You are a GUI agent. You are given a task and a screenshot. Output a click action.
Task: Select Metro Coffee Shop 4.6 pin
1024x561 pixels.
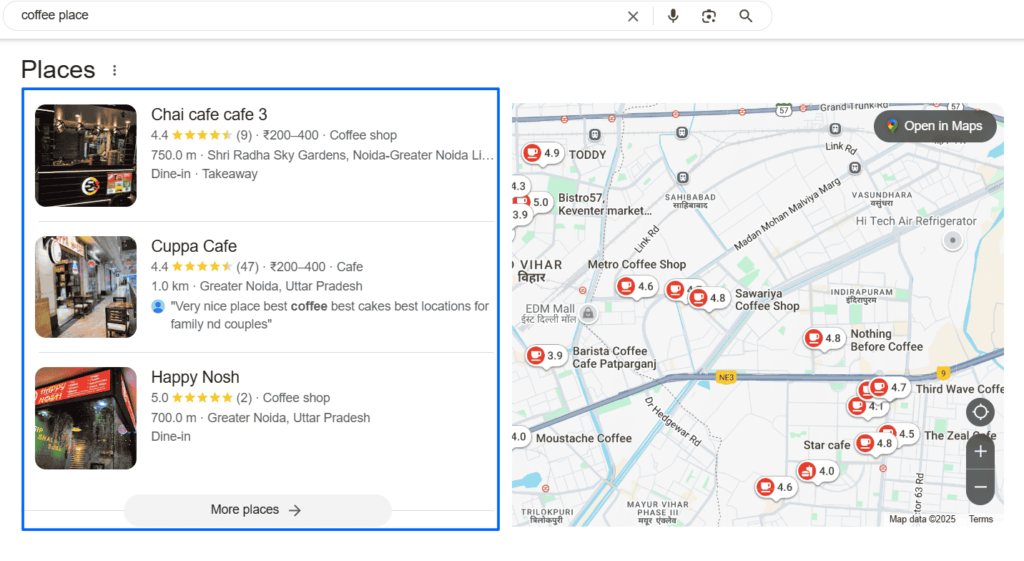[x=636, y=286]
